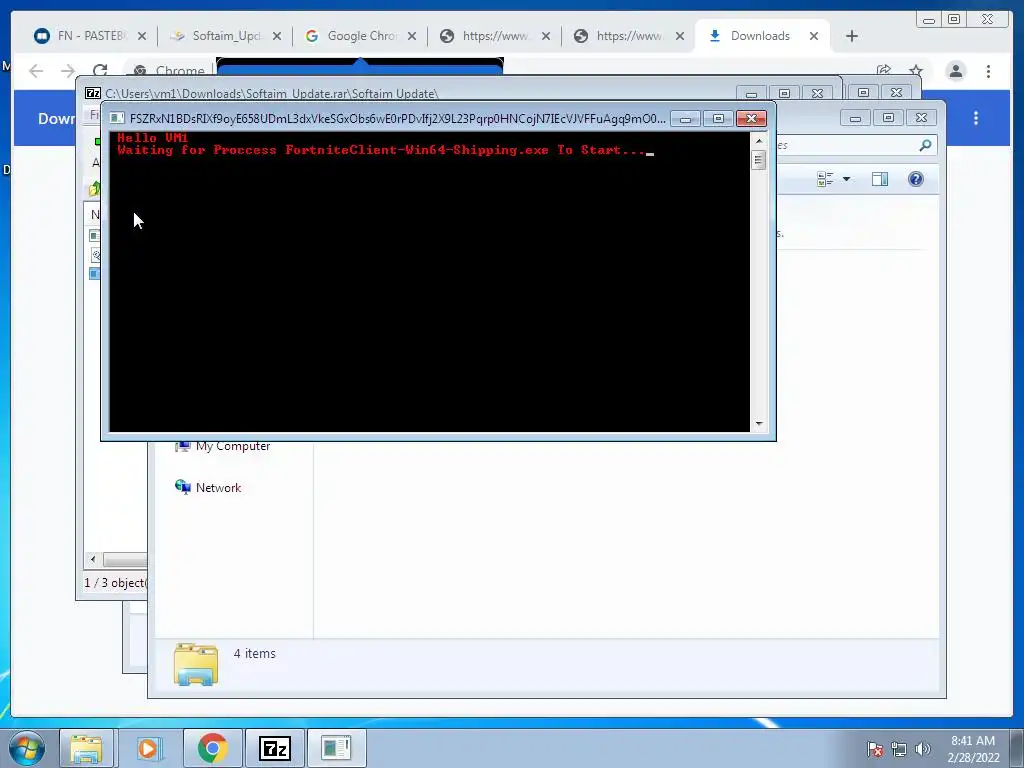Open the Chrome three-dot menu
The width and height of the screenshot is (1024, 768).
coord(989,71)
